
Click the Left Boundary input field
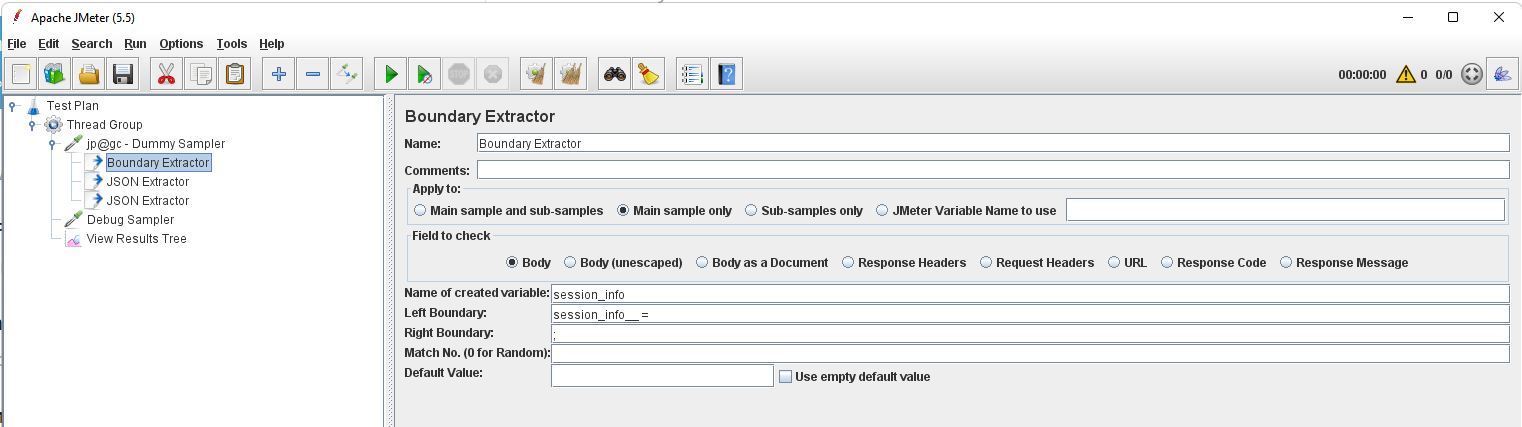pos(1030,314)
